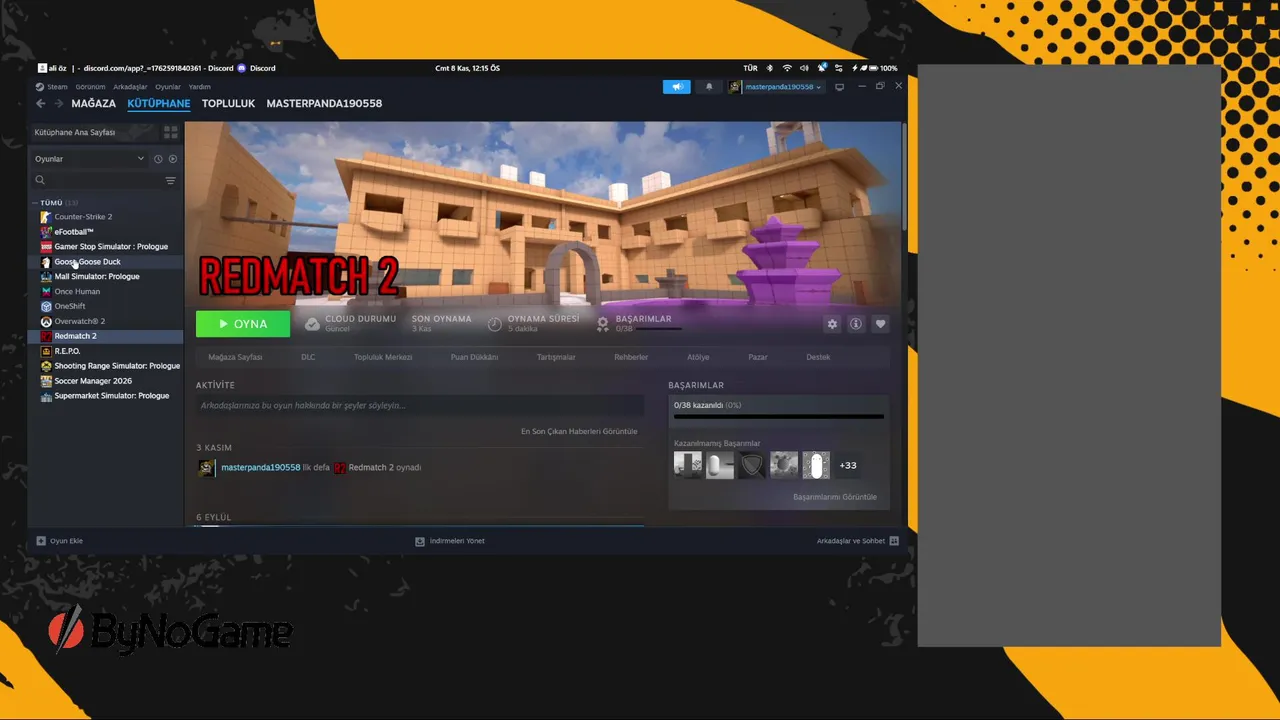
Task: Click the Counter-Strike 2 game icon
Action: (46, 217)
